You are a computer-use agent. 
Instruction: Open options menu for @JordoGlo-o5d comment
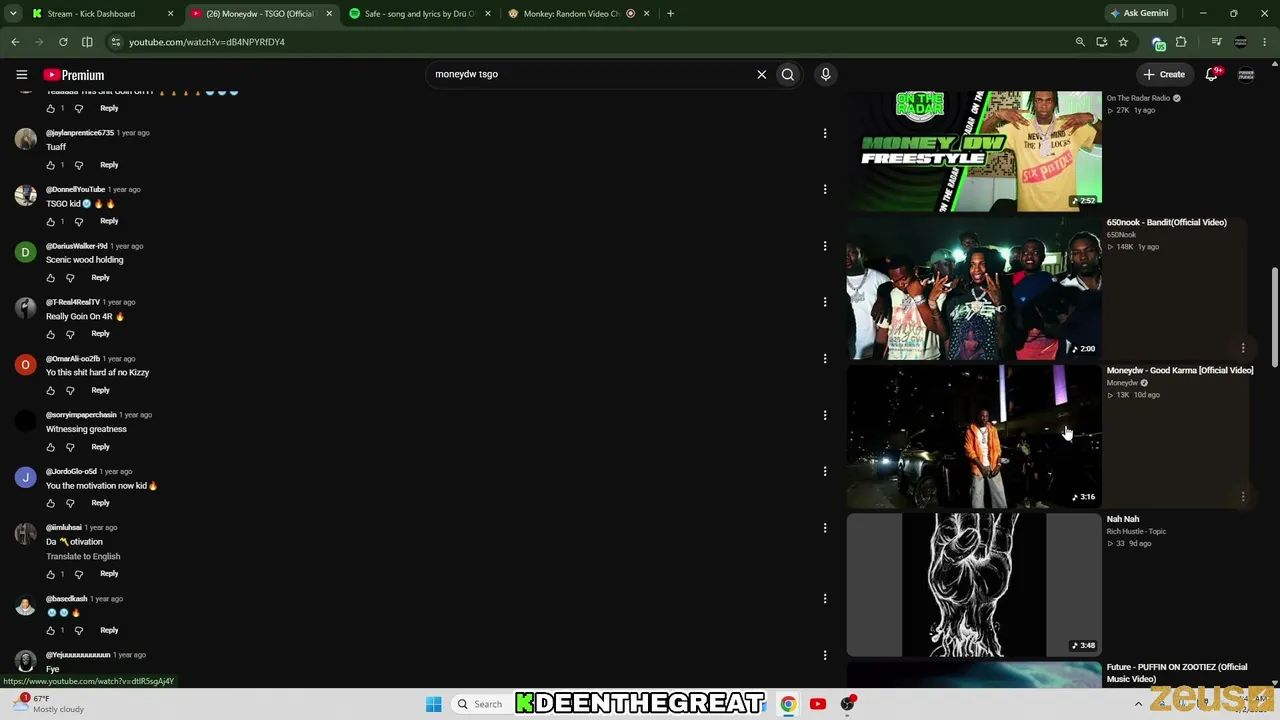pyautogui.click(x=825, y=471)
